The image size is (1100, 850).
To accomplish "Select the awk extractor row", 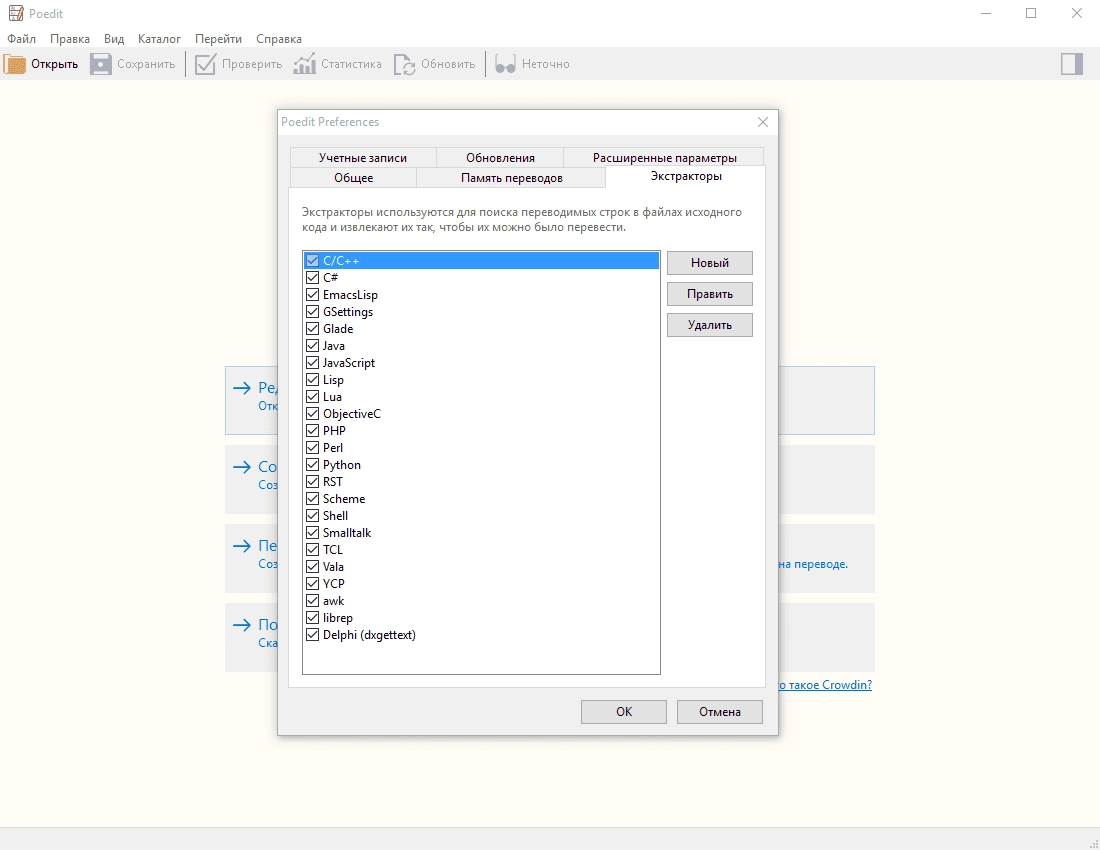I will (x=481, y=601).
